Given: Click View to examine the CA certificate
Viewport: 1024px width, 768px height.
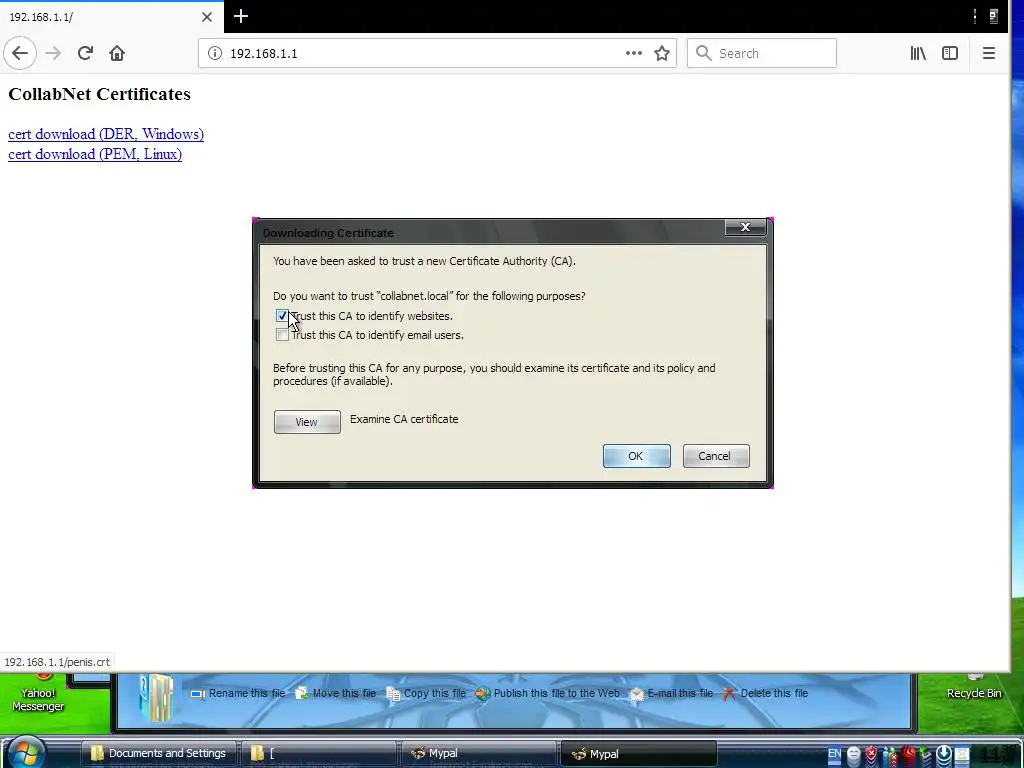Looking at the screenshot, I should tap(307, 422).
